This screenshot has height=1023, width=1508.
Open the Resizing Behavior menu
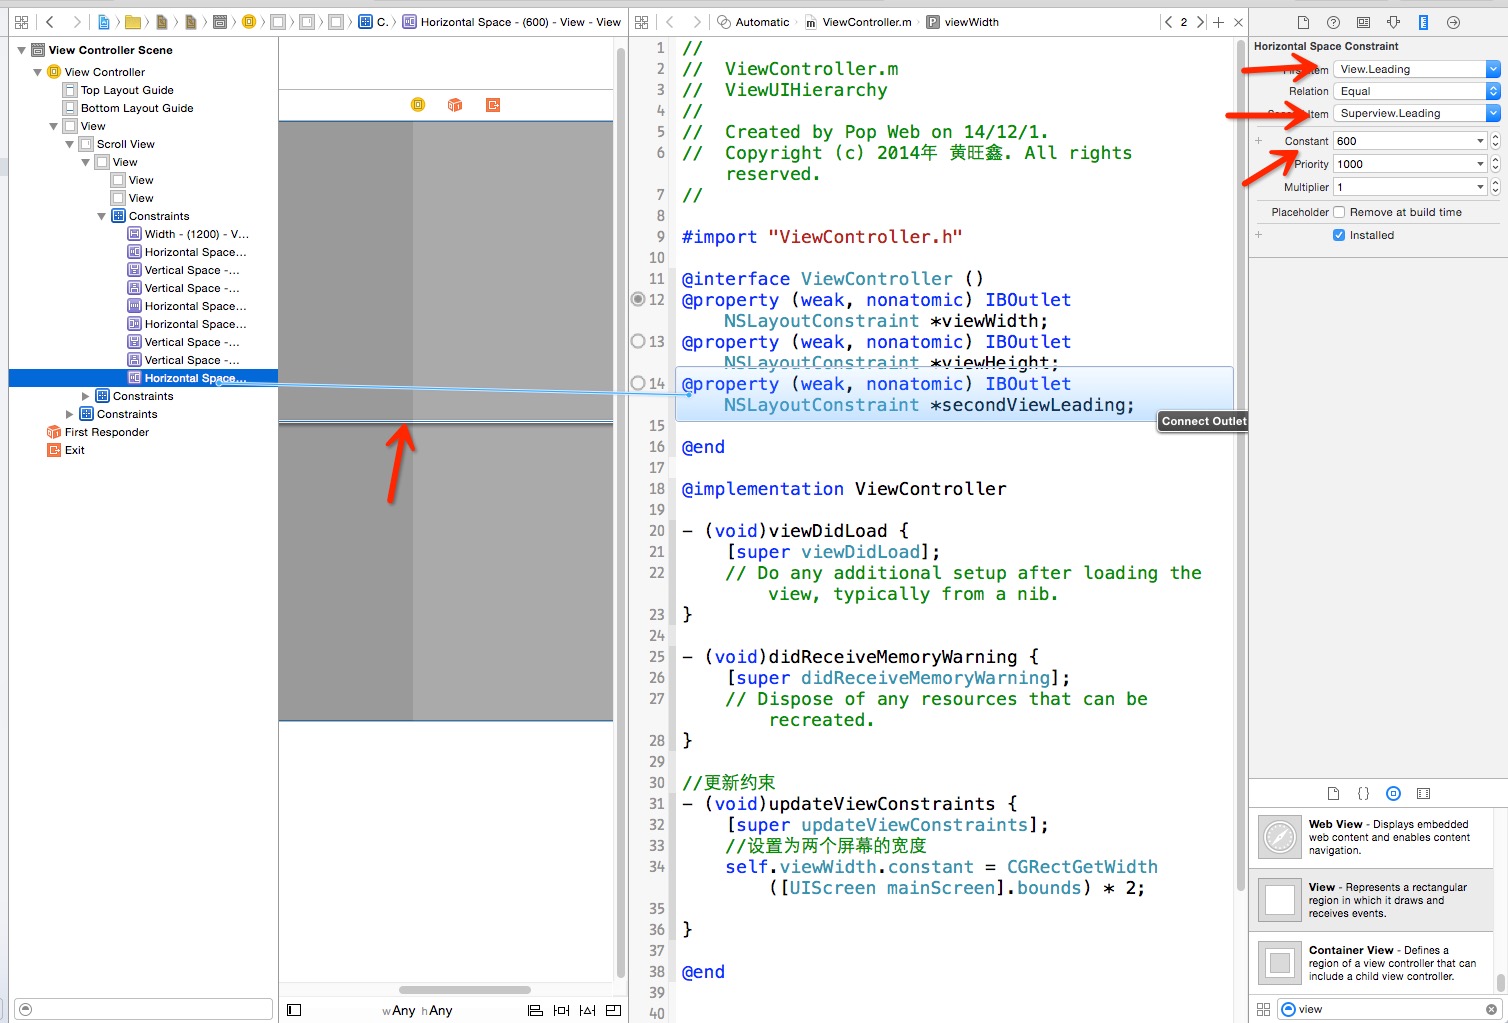tap(613, 1010)
